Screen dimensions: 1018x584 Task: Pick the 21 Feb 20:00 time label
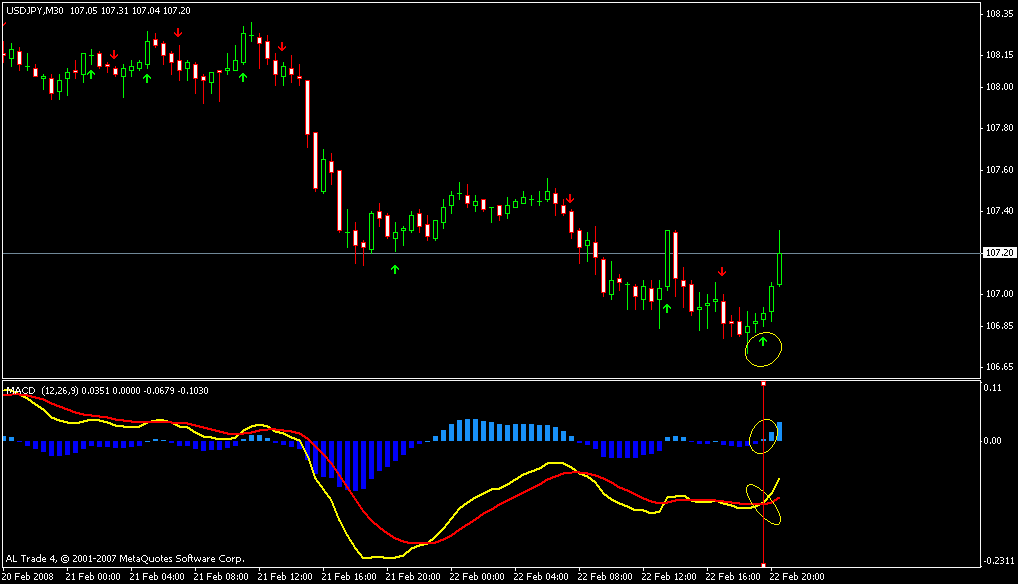[413, 576]
